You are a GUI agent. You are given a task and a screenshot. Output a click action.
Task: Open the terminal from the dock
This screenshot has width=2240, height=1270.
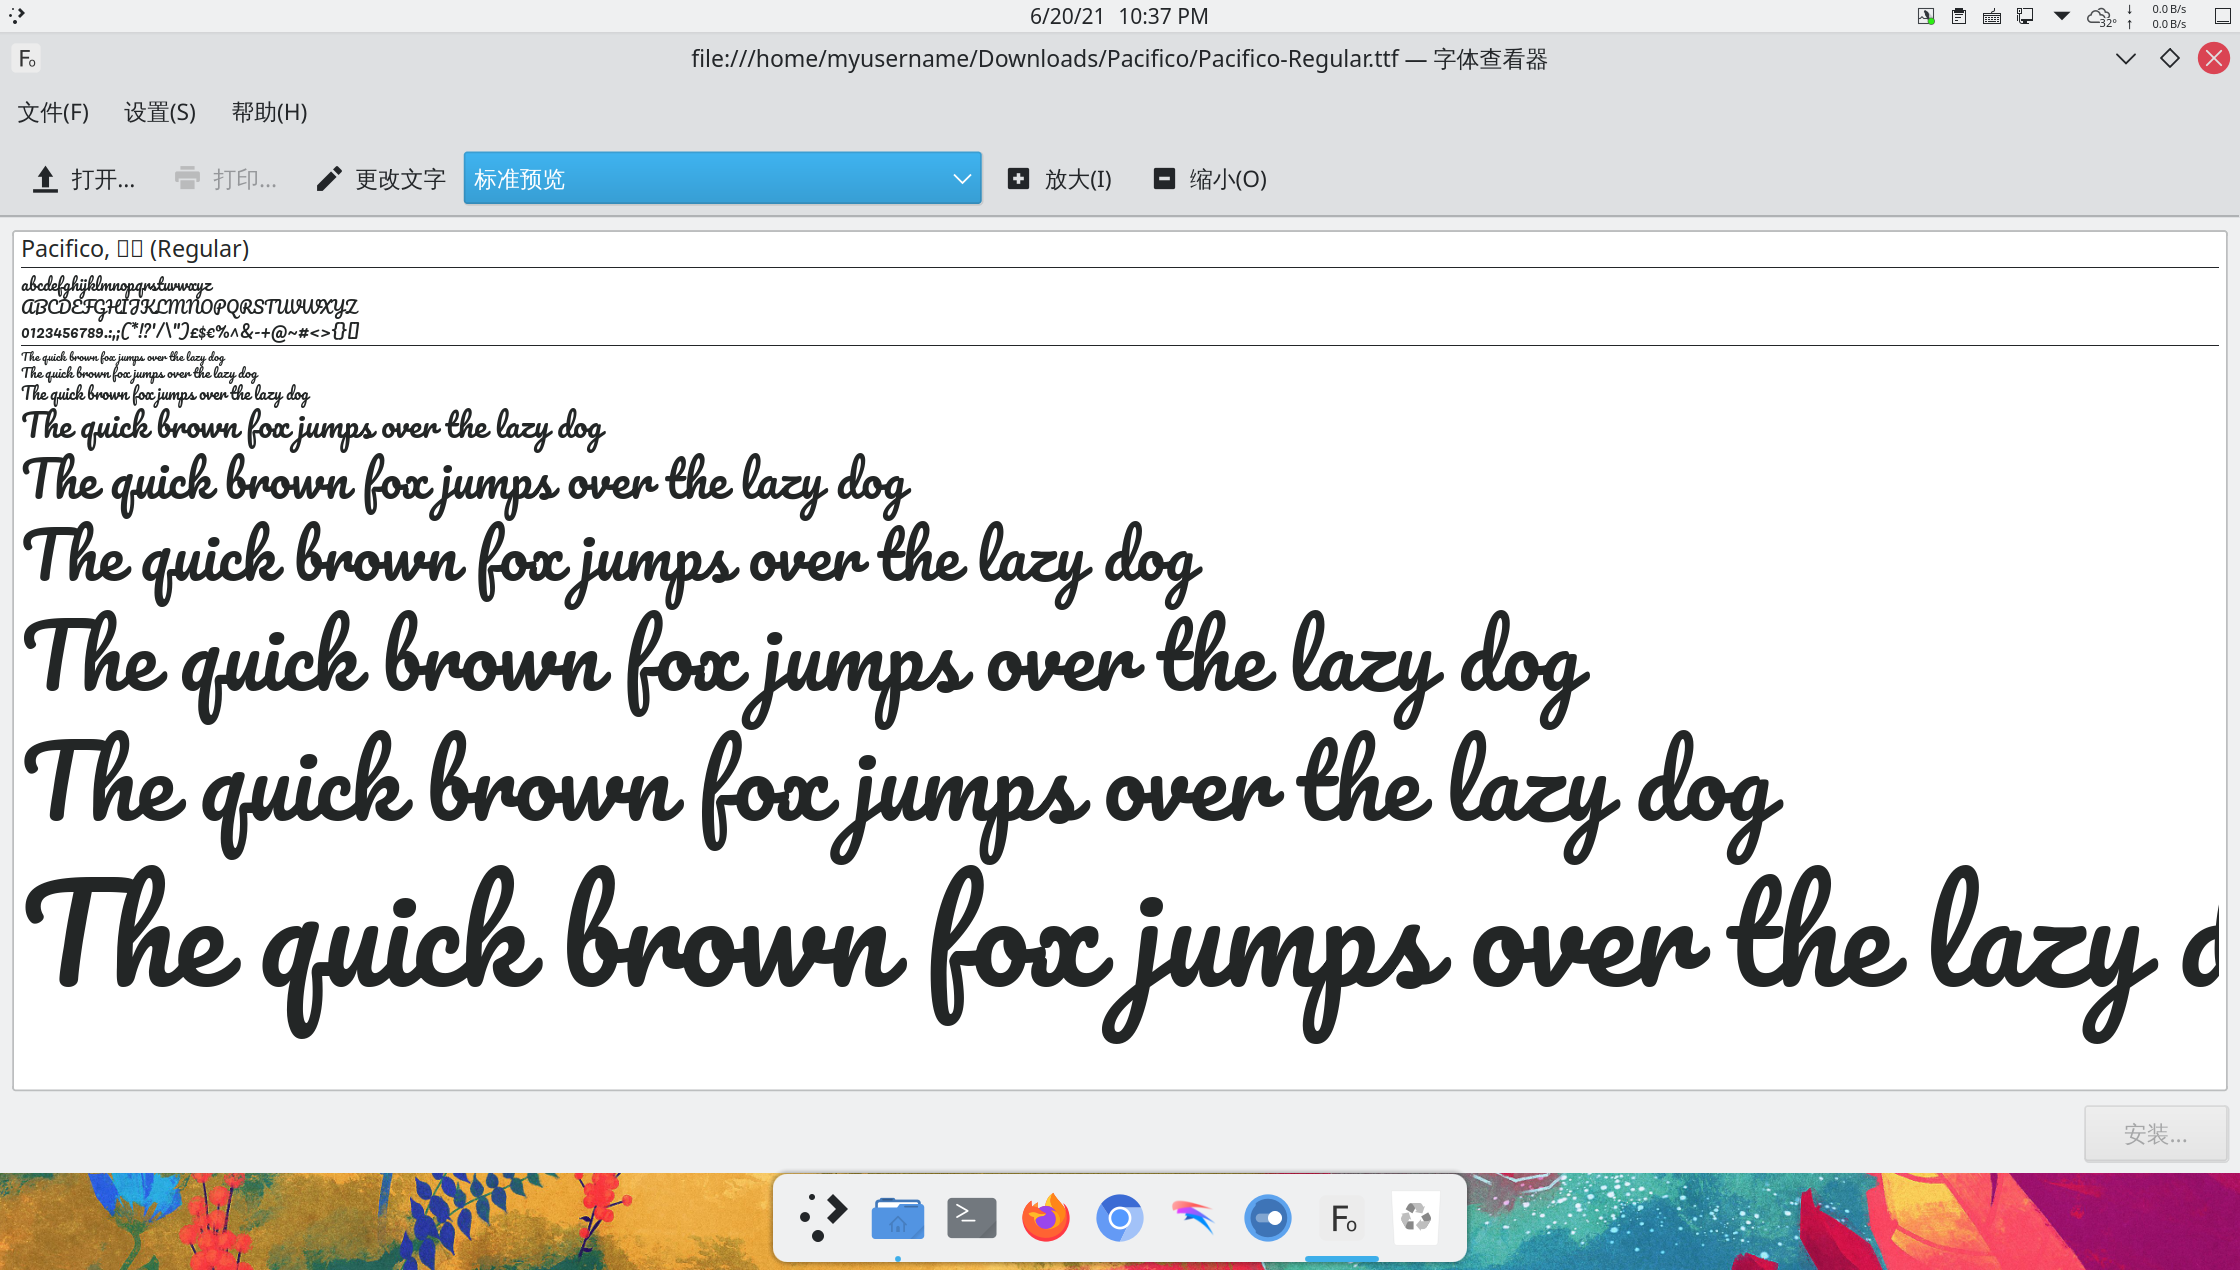[971, 1218]
